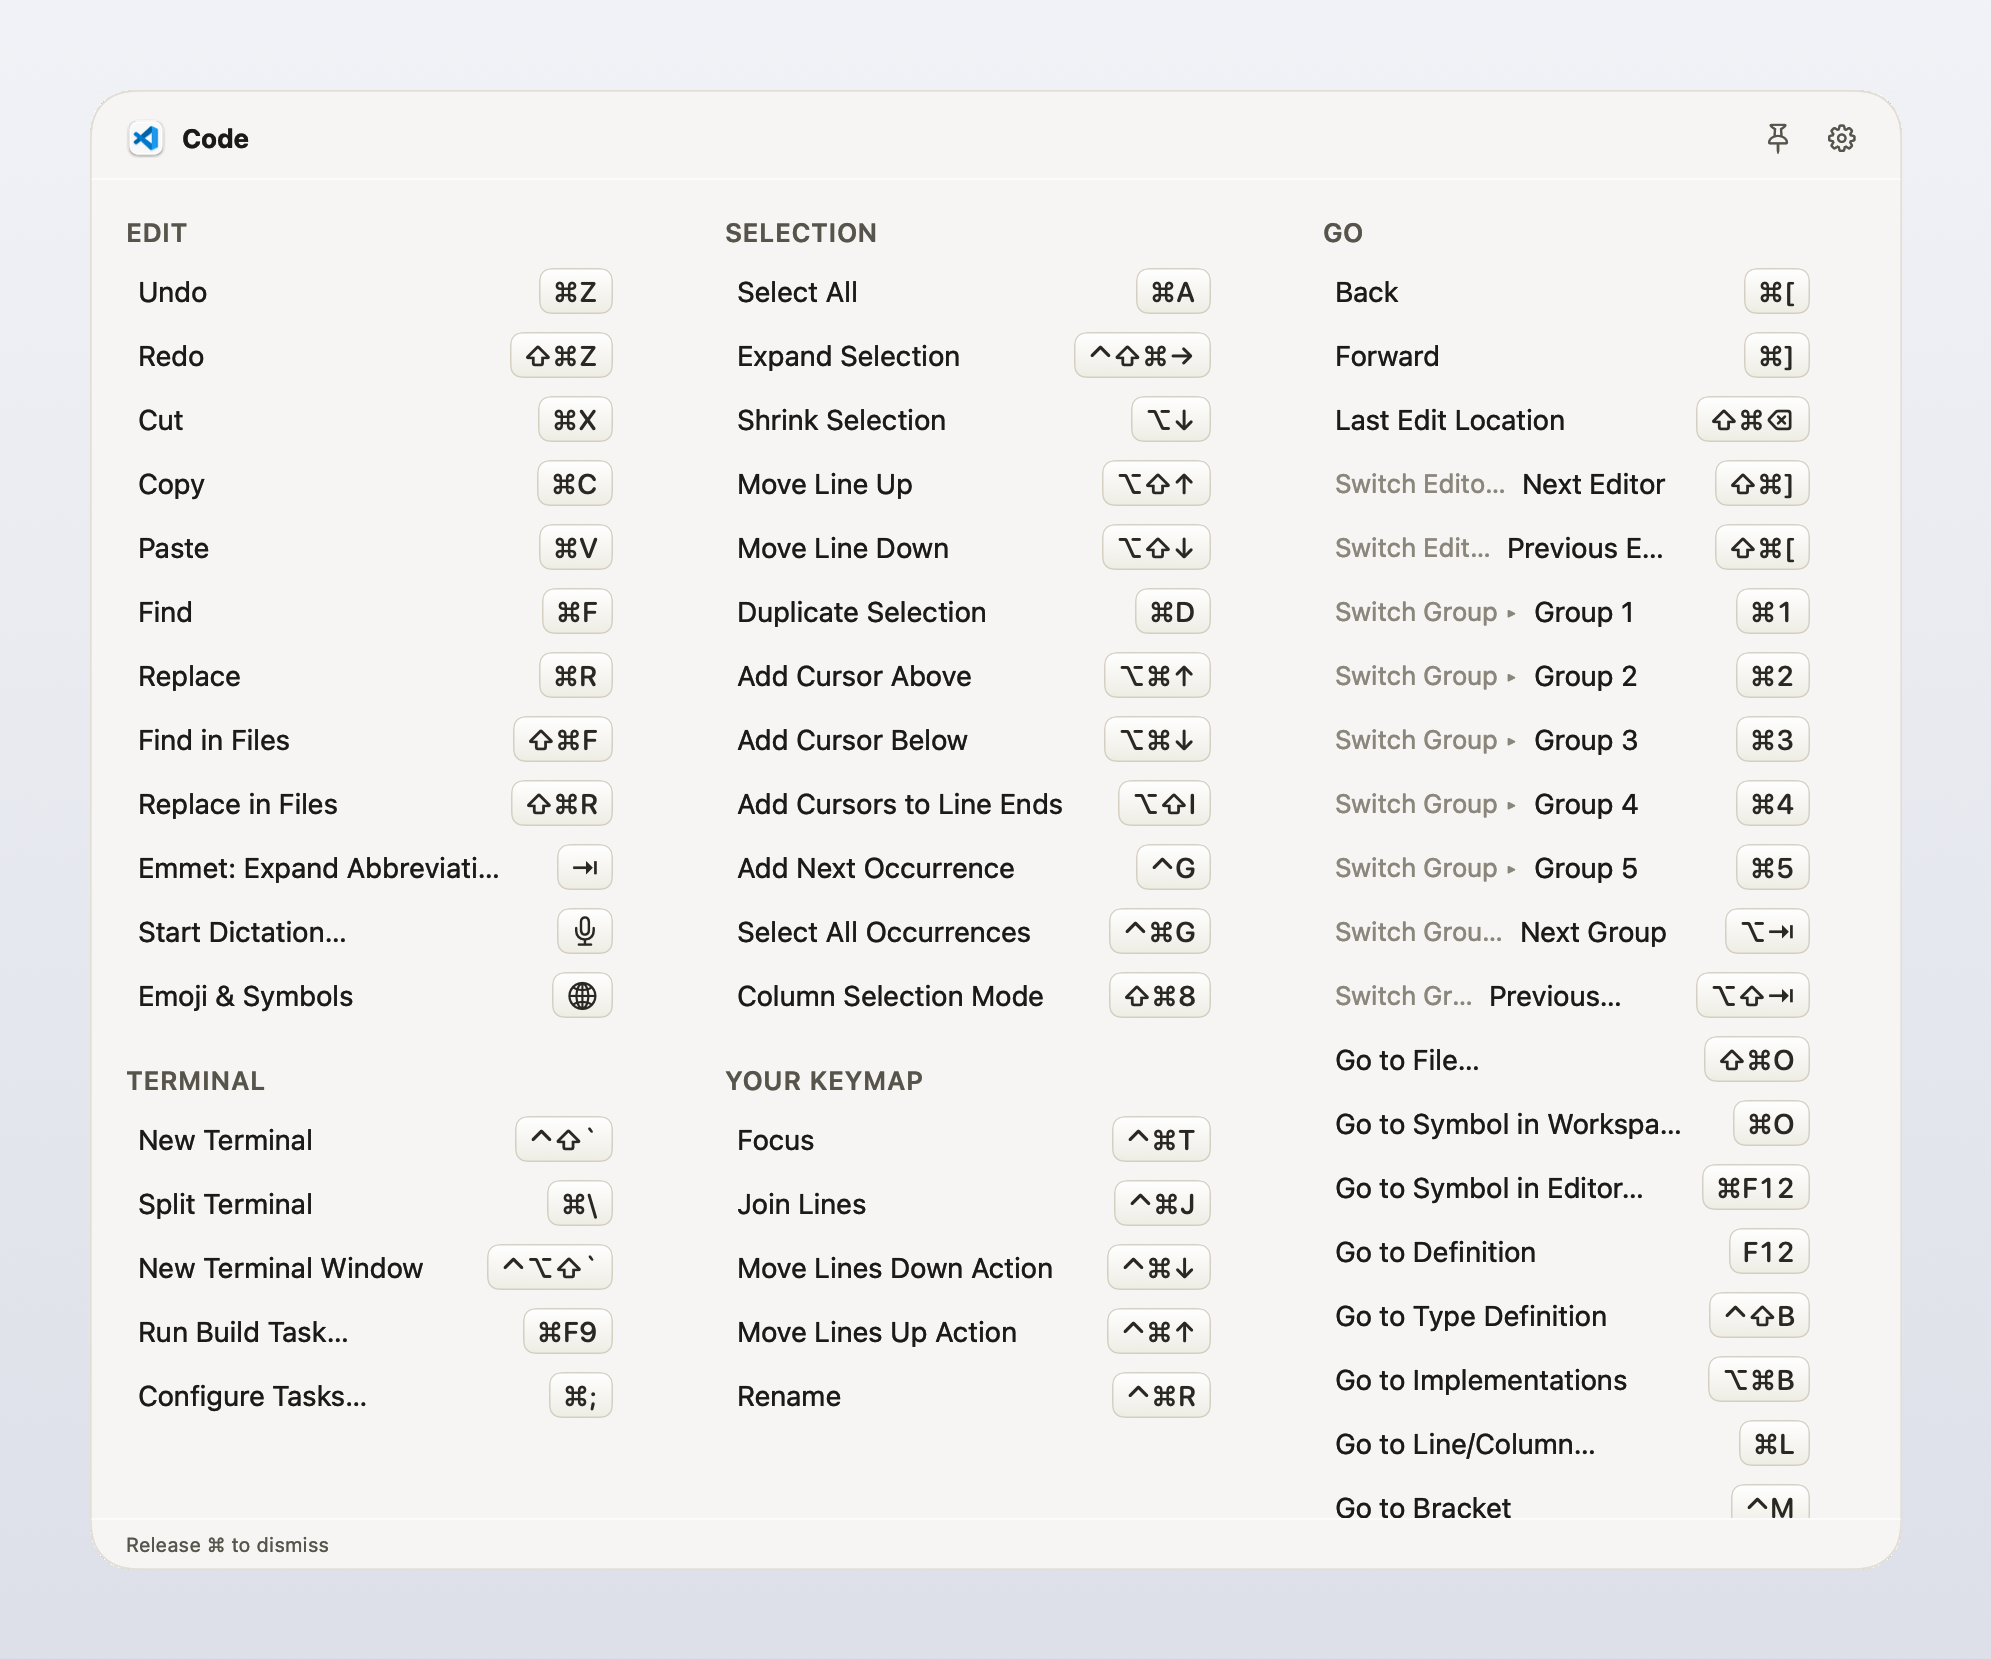The image size is (1991, 1659).
Task: Click the pin icon in header
Action: [1777, 138]
